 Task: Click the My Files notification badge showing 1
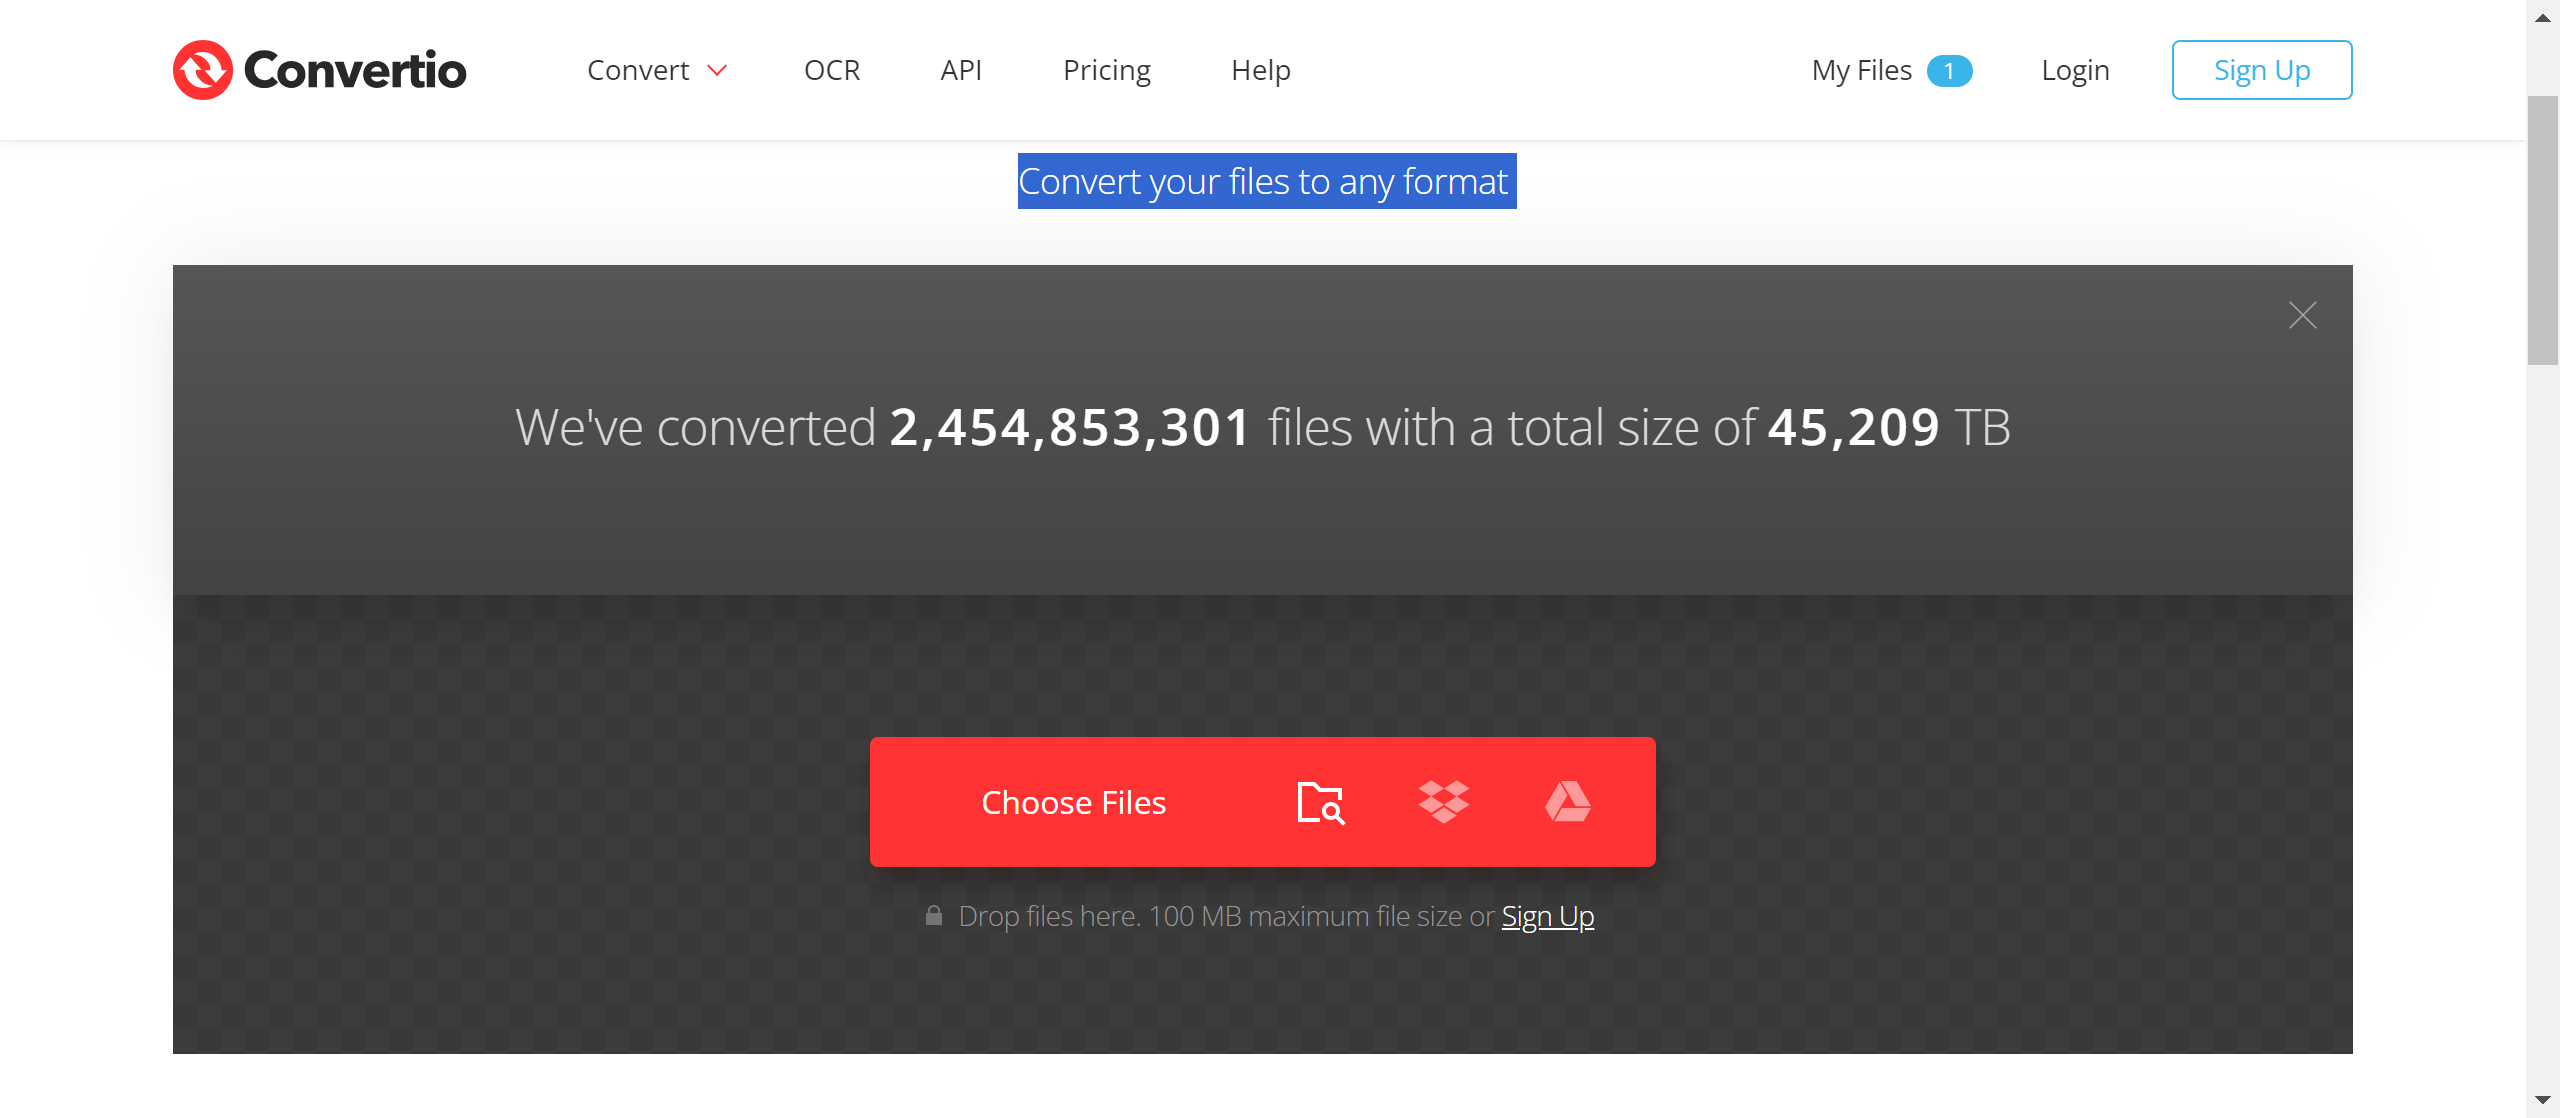coord(1951,70)
